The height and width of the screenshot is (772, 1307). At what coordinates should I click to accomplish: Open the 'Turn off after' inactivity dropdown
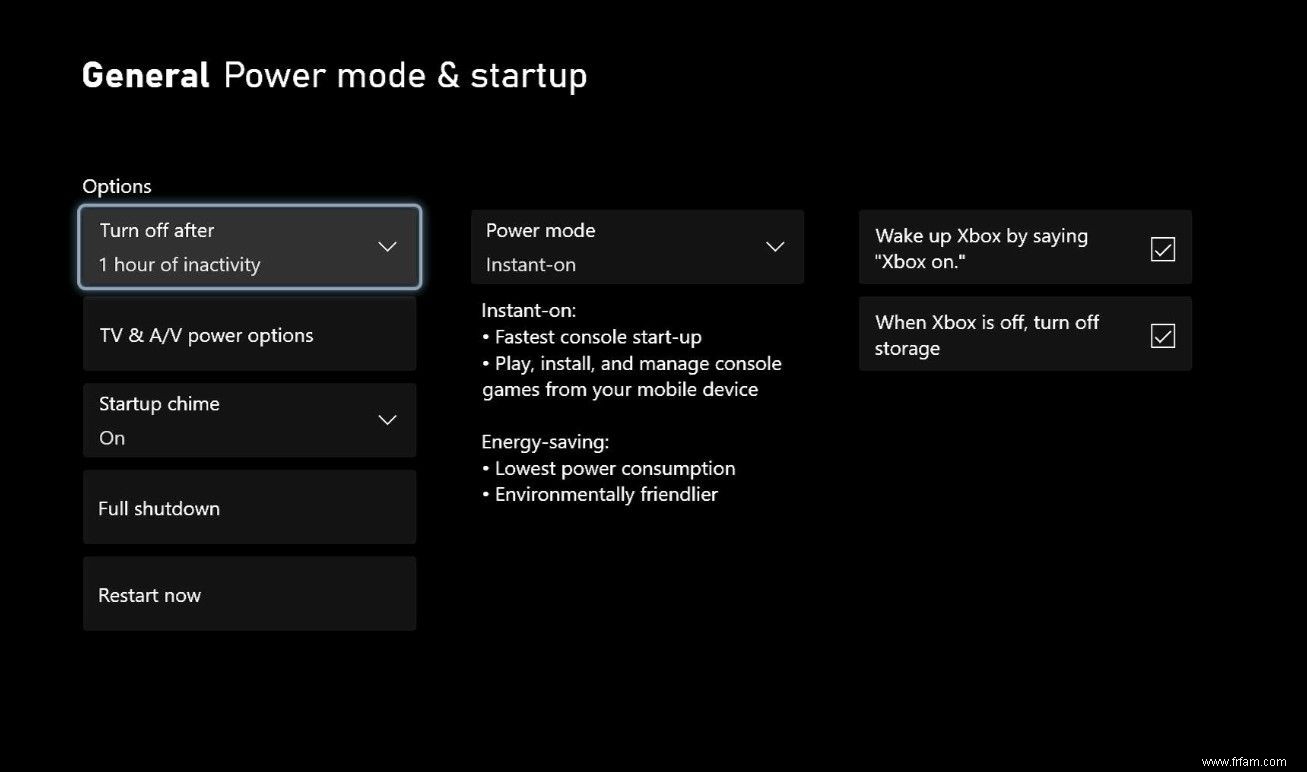coord(249,247)
